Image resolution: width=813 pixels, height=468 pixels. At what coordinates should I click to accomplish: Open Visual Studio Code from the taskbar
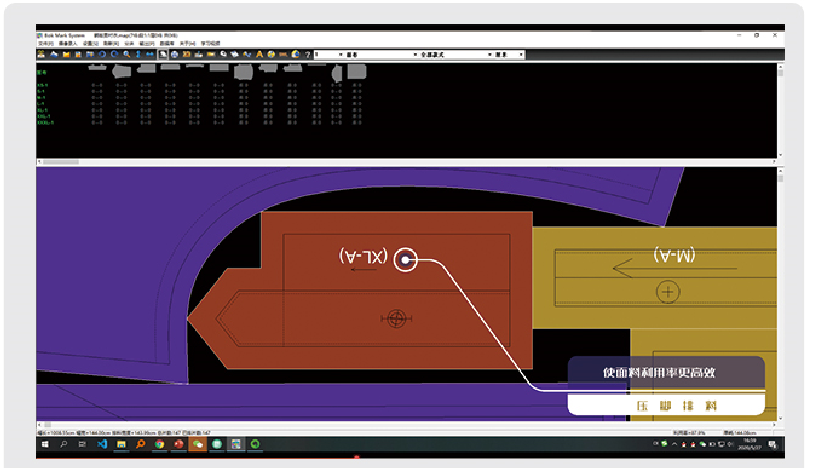coord(102,443)
